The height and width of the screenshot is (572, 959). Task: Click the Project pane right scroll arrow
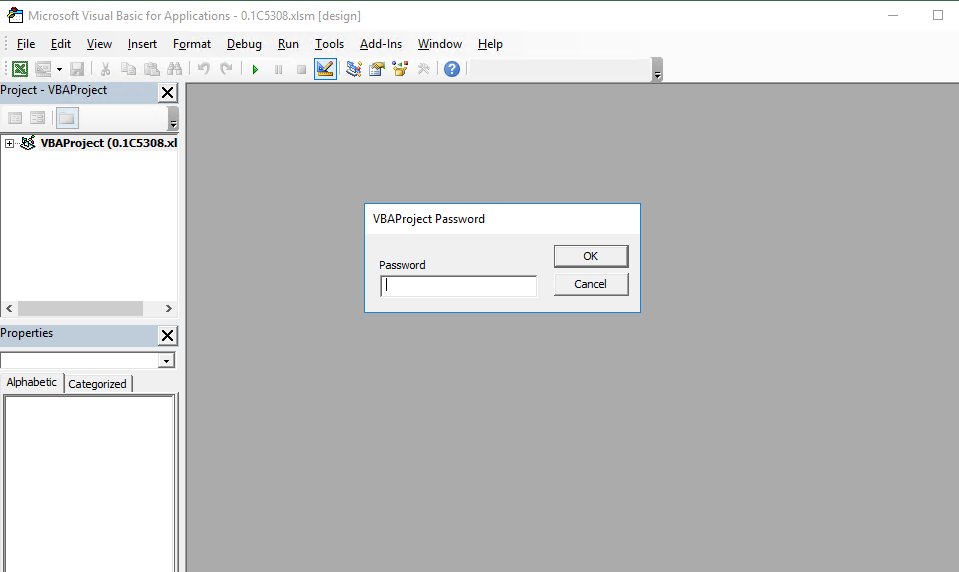(x=169, y=308)
